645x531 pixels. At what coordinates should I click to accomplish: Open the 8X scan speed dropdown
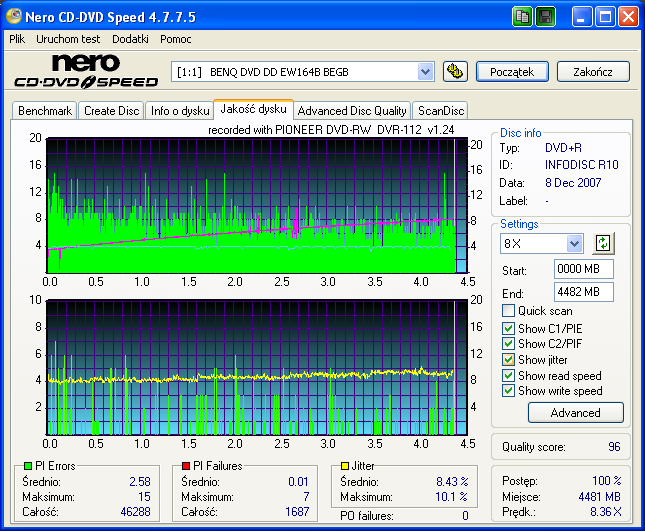click(574, 243)
